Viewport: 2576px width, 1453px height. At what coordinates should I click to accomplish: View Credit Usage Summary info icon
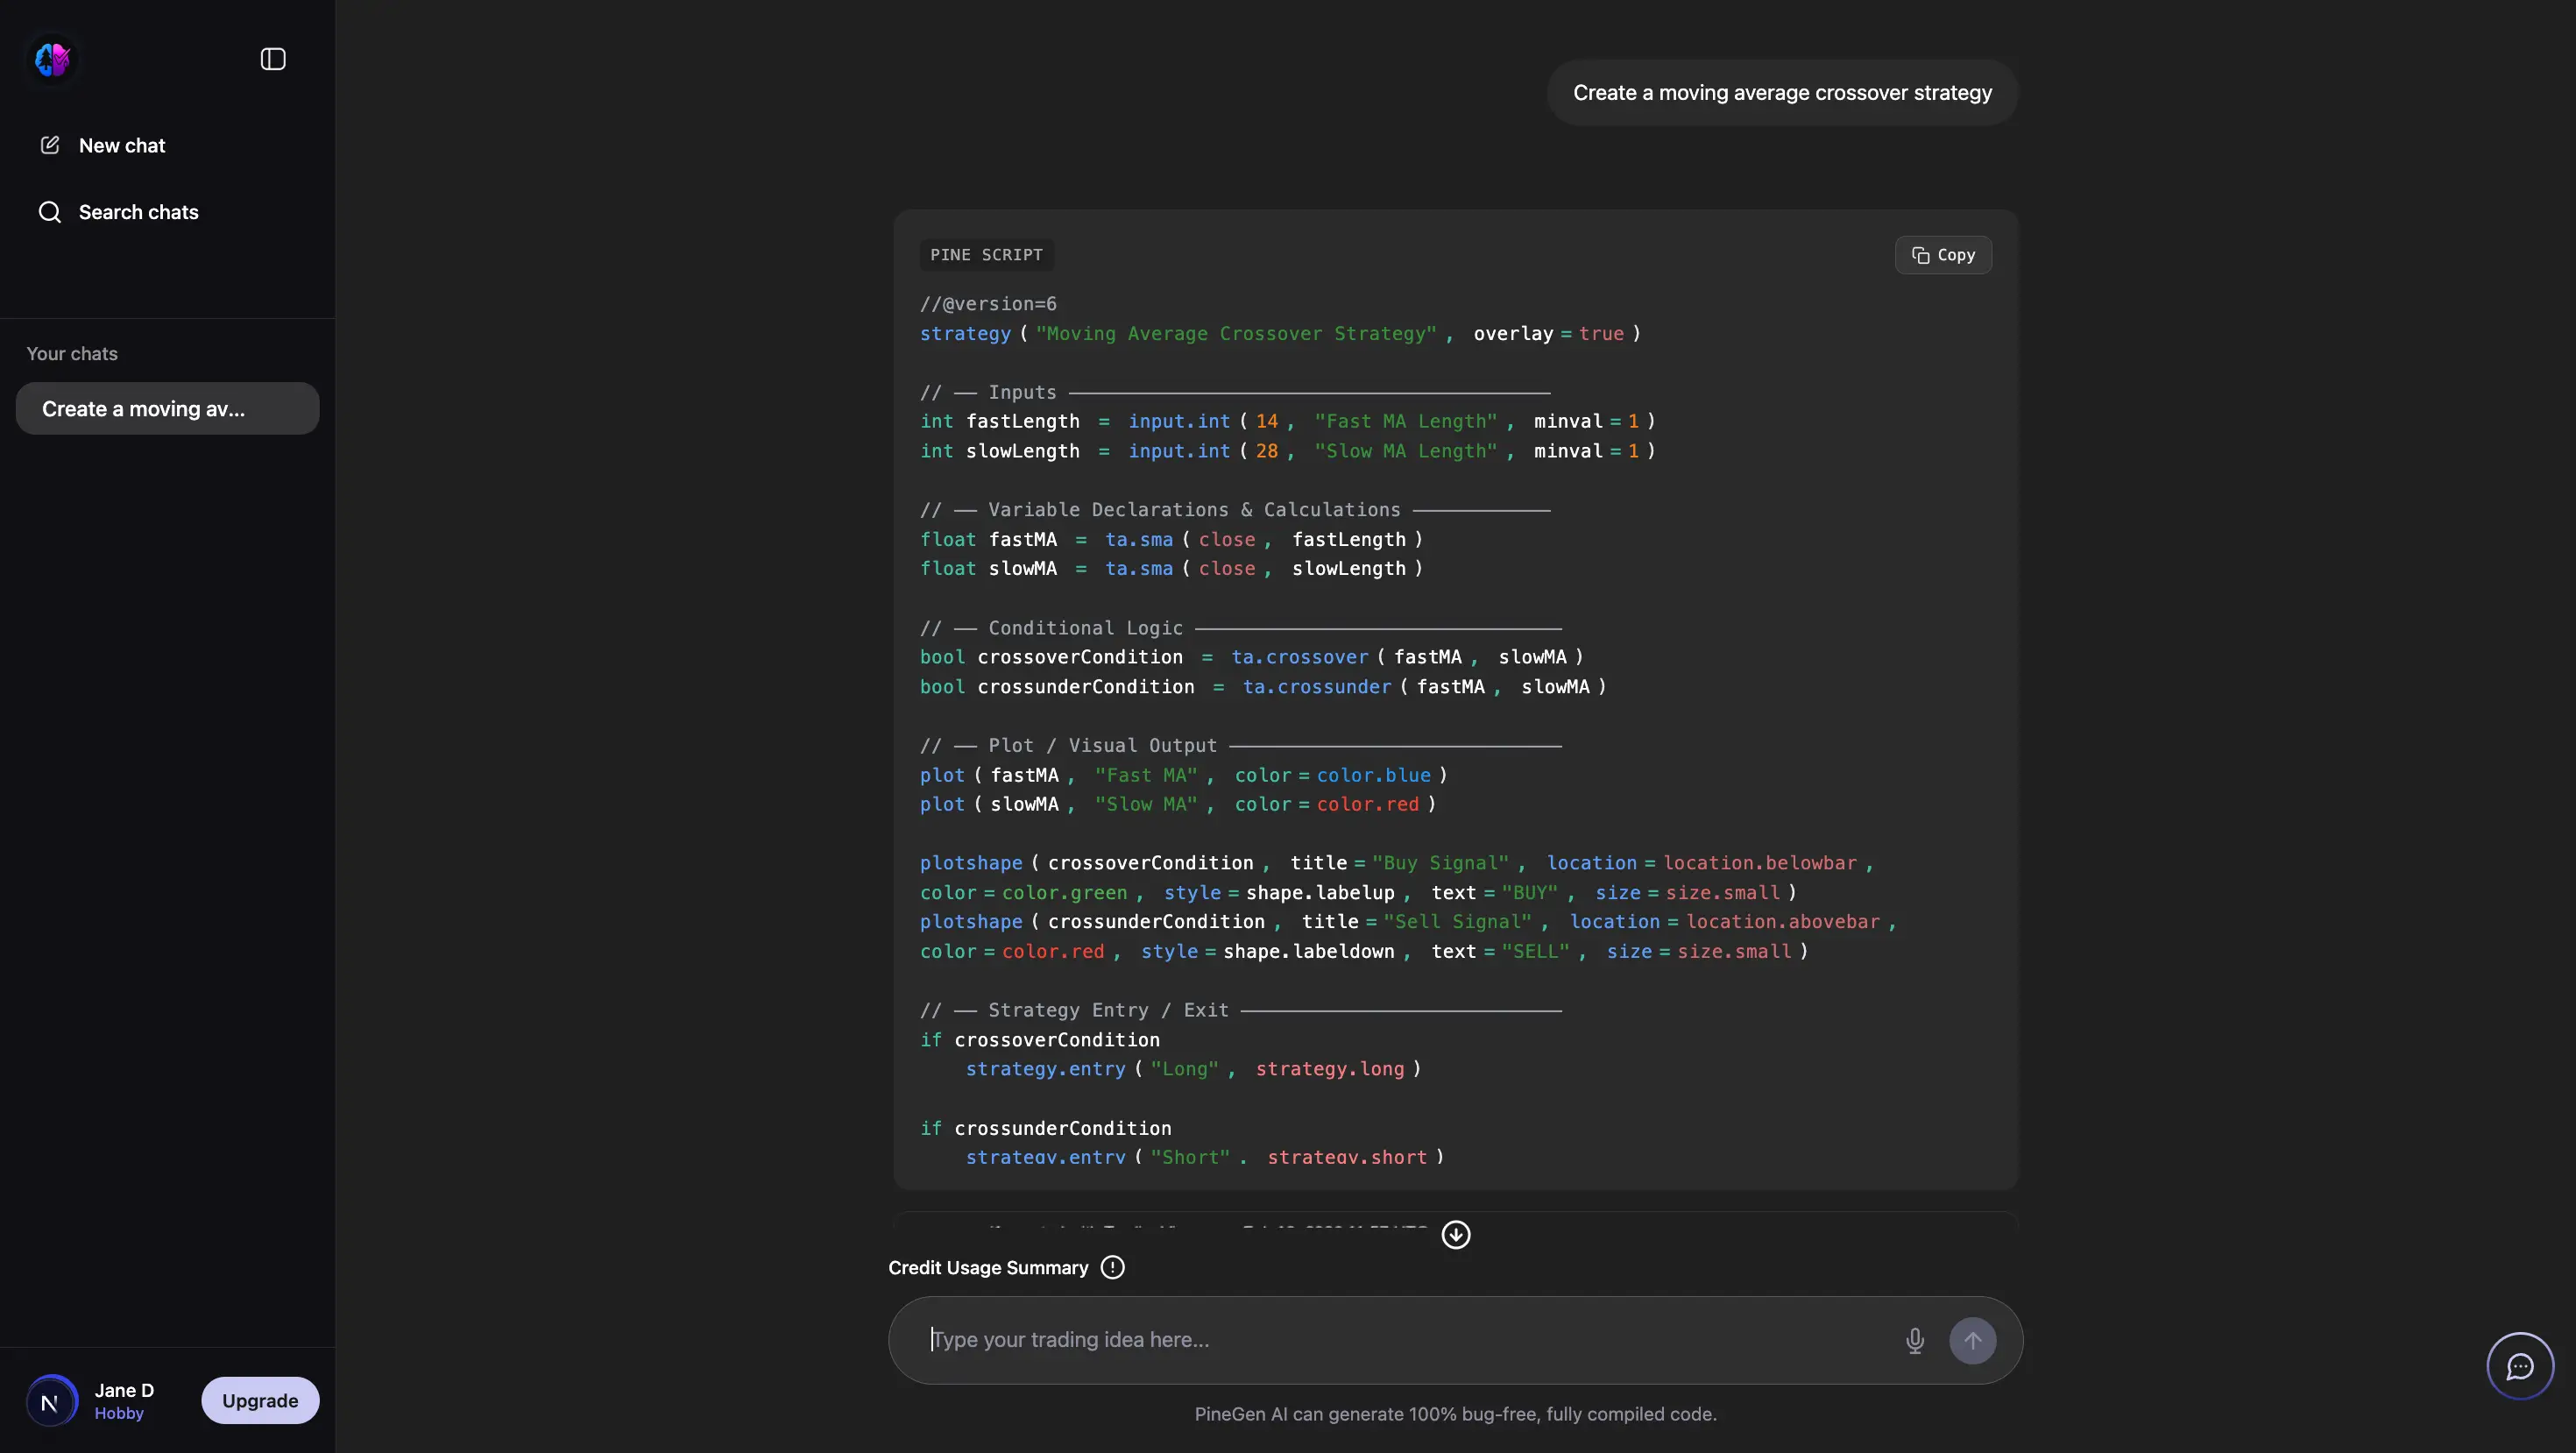1112,1267
